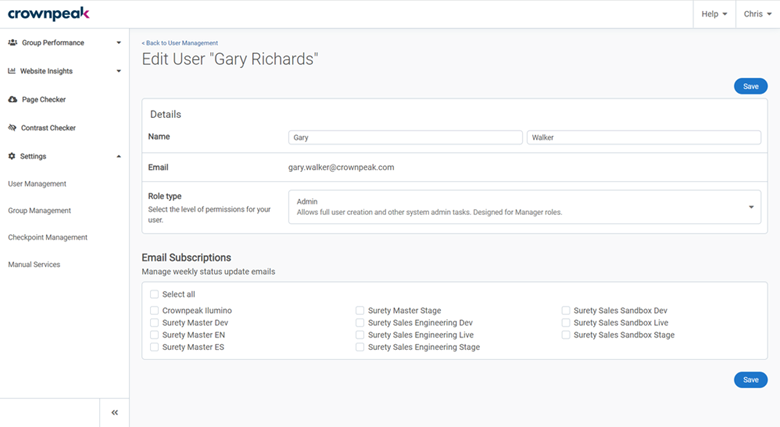Viewport: 780px width, 427px height.
Task: Click the Email Subscriptions heading
Action: (x=187, y=257)
